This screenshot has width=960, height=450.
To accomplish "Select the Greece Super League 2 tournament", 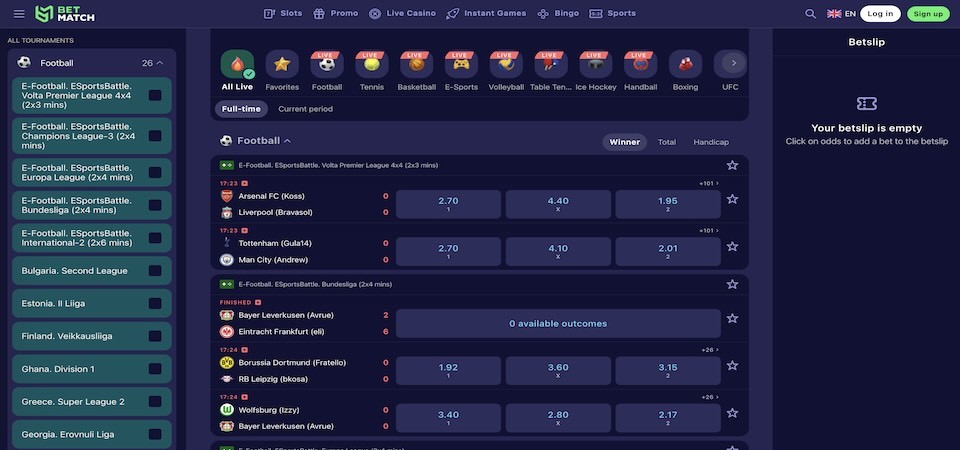I will click(92, 402).
